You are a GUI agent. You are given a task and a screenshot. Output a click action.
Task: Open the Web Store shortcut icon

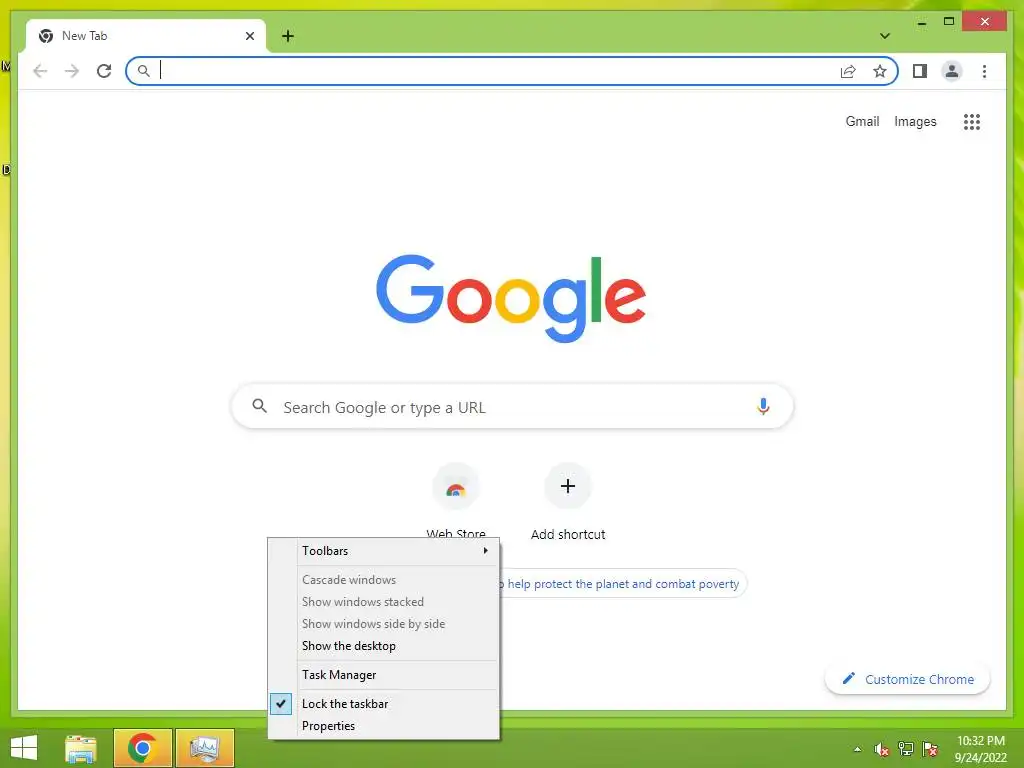pos(456,487)
